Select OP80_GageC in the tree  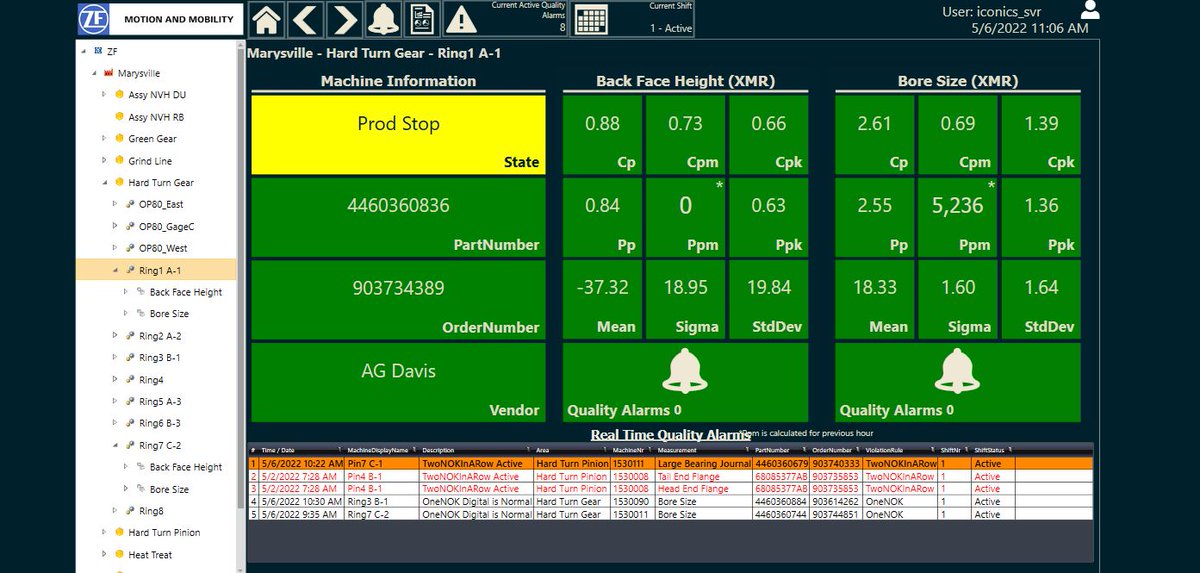pyautogui.click(x=166, y=227)
